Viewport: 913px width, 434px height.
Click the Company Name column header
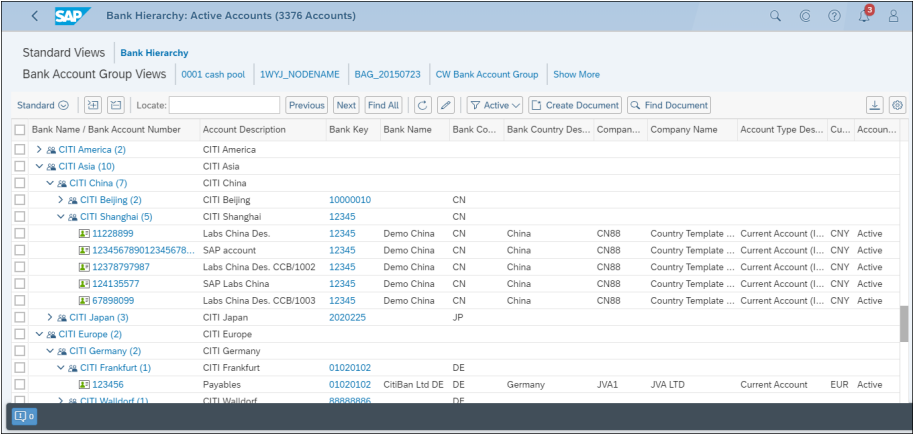(691, 129)
